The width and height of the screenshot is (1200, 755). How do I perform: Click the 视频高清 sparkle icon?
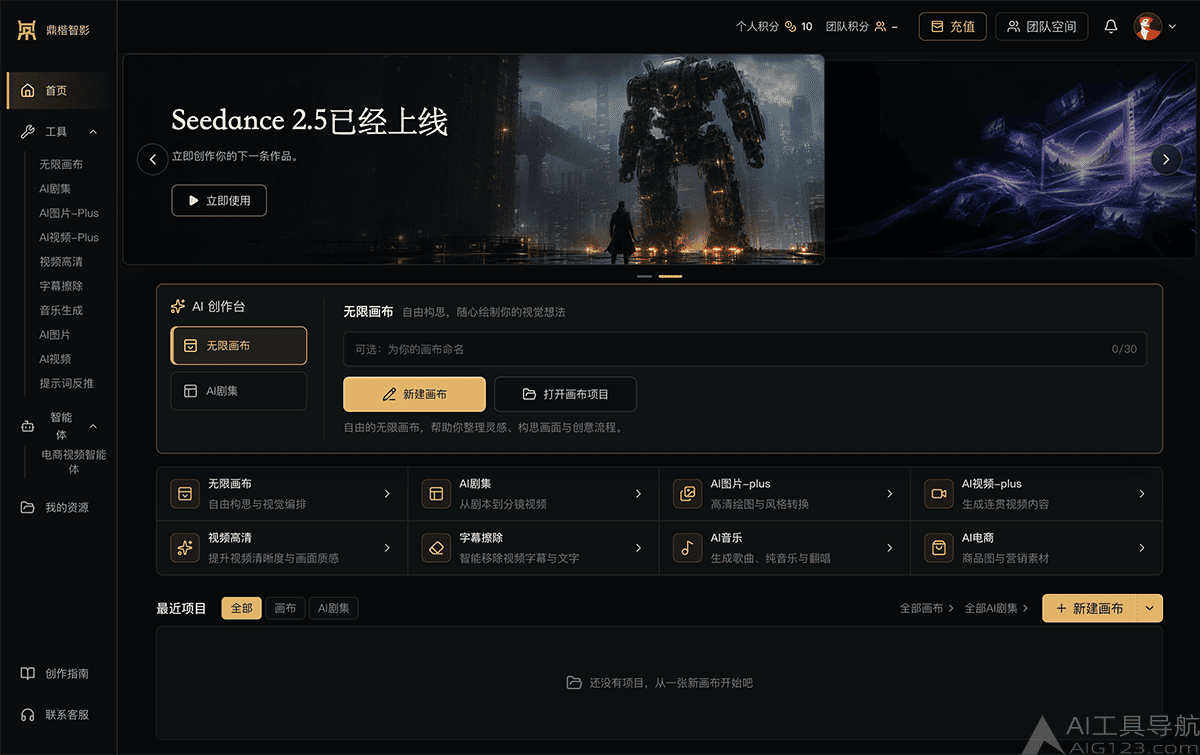185,548
